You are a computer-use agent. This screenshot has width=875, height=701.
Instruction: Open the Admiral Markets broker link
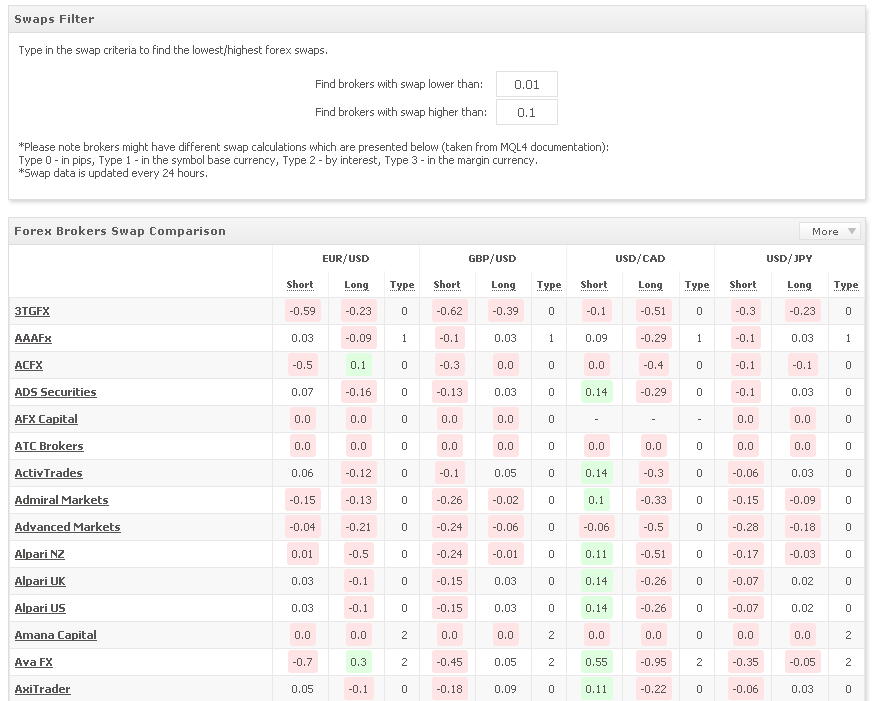click(x=61, y=500)
